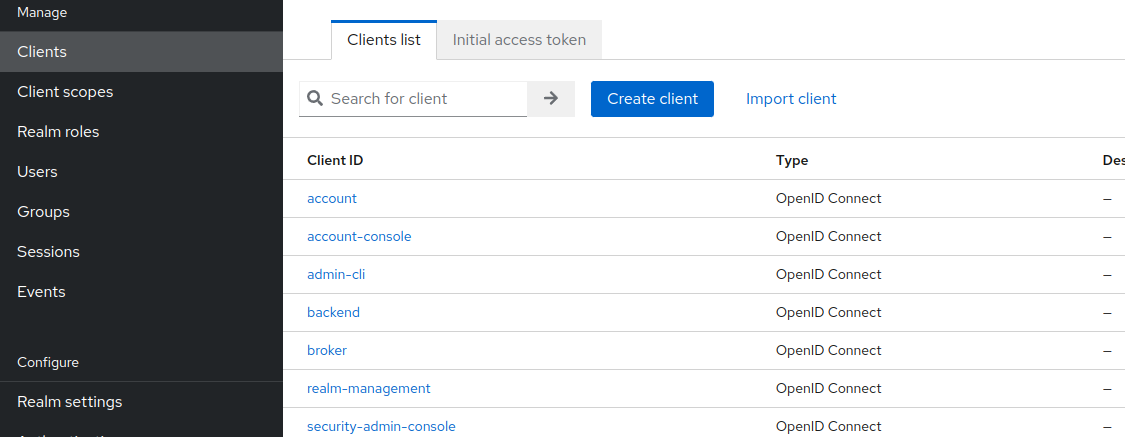Open the broker client

(x=326, y=351)
